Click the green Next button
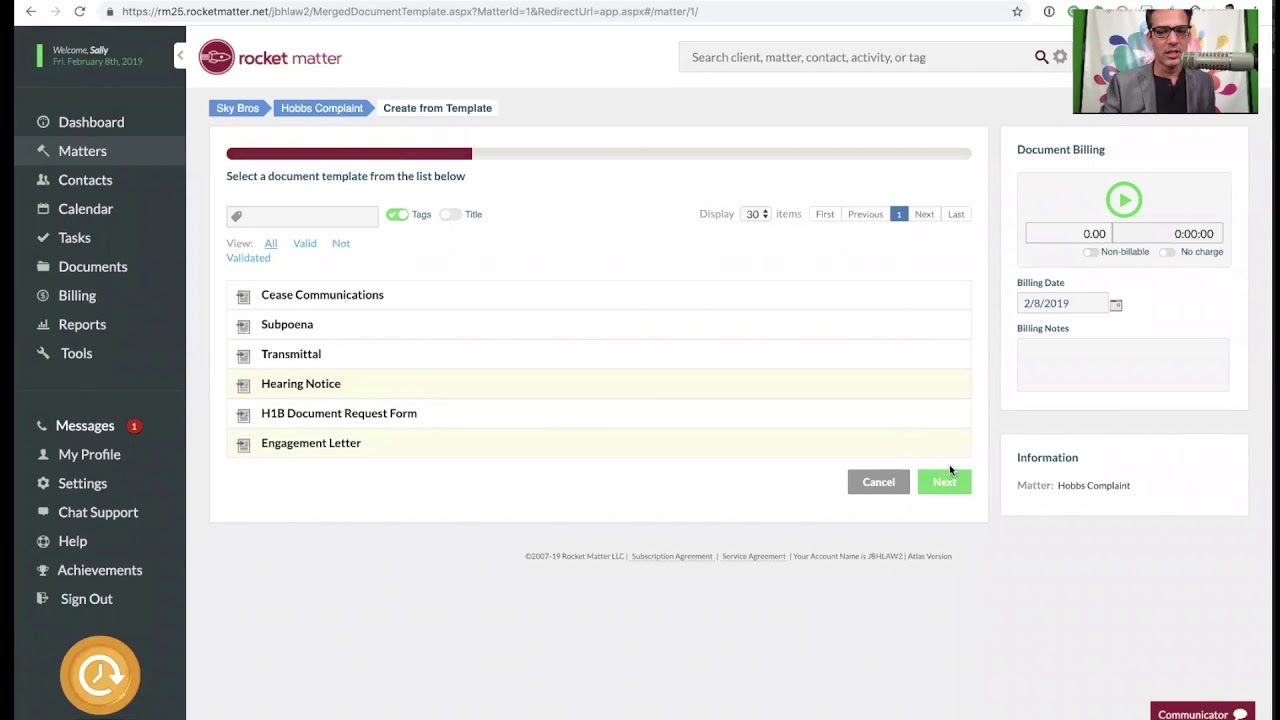The height and width of the screenshot is (720, 1280). (x=944, y=482)
